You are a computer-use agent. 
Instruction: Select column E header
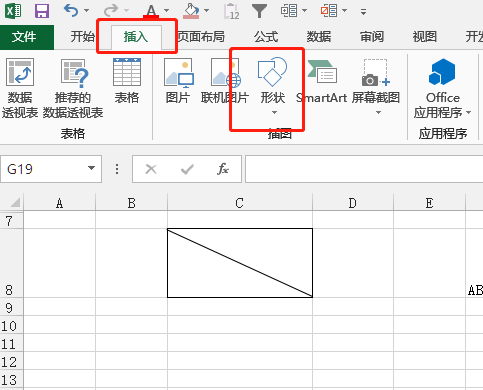[x=429, y=203]
